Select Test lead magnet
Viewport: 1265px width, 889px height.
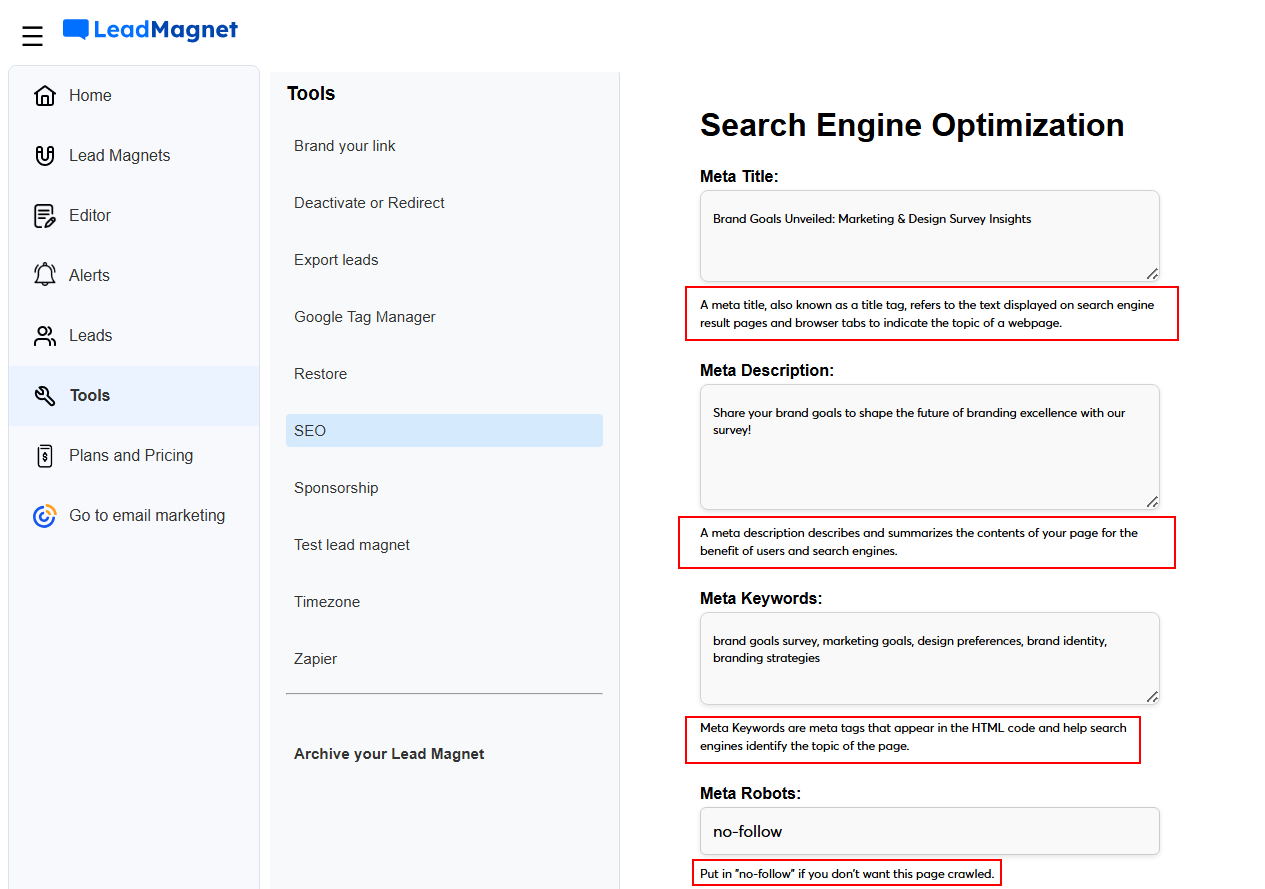coord(352,544)
